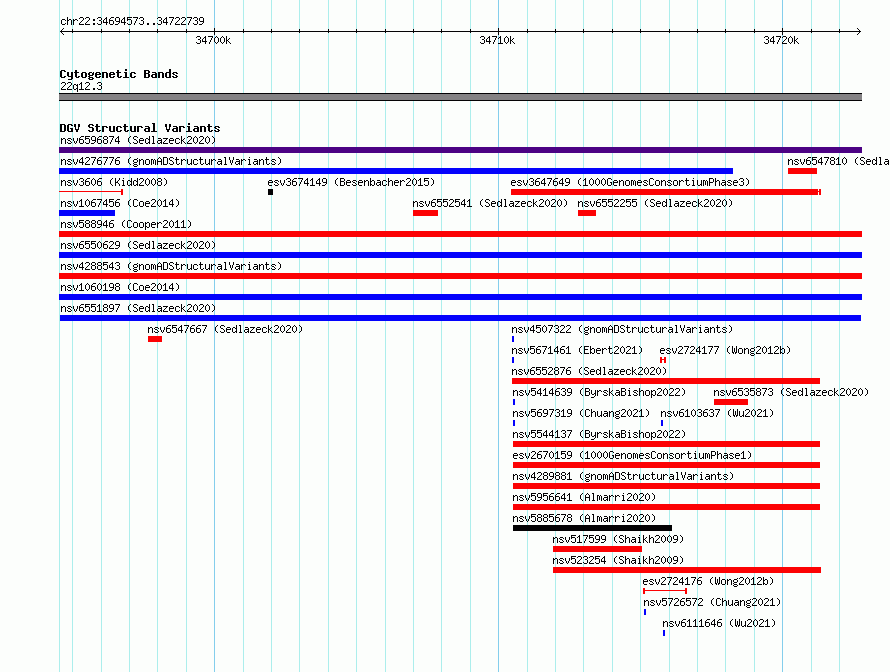
Task: Click the gray 22q12.3 cytogenetic band
Action: pyautogui.click(x=460, y=97)
